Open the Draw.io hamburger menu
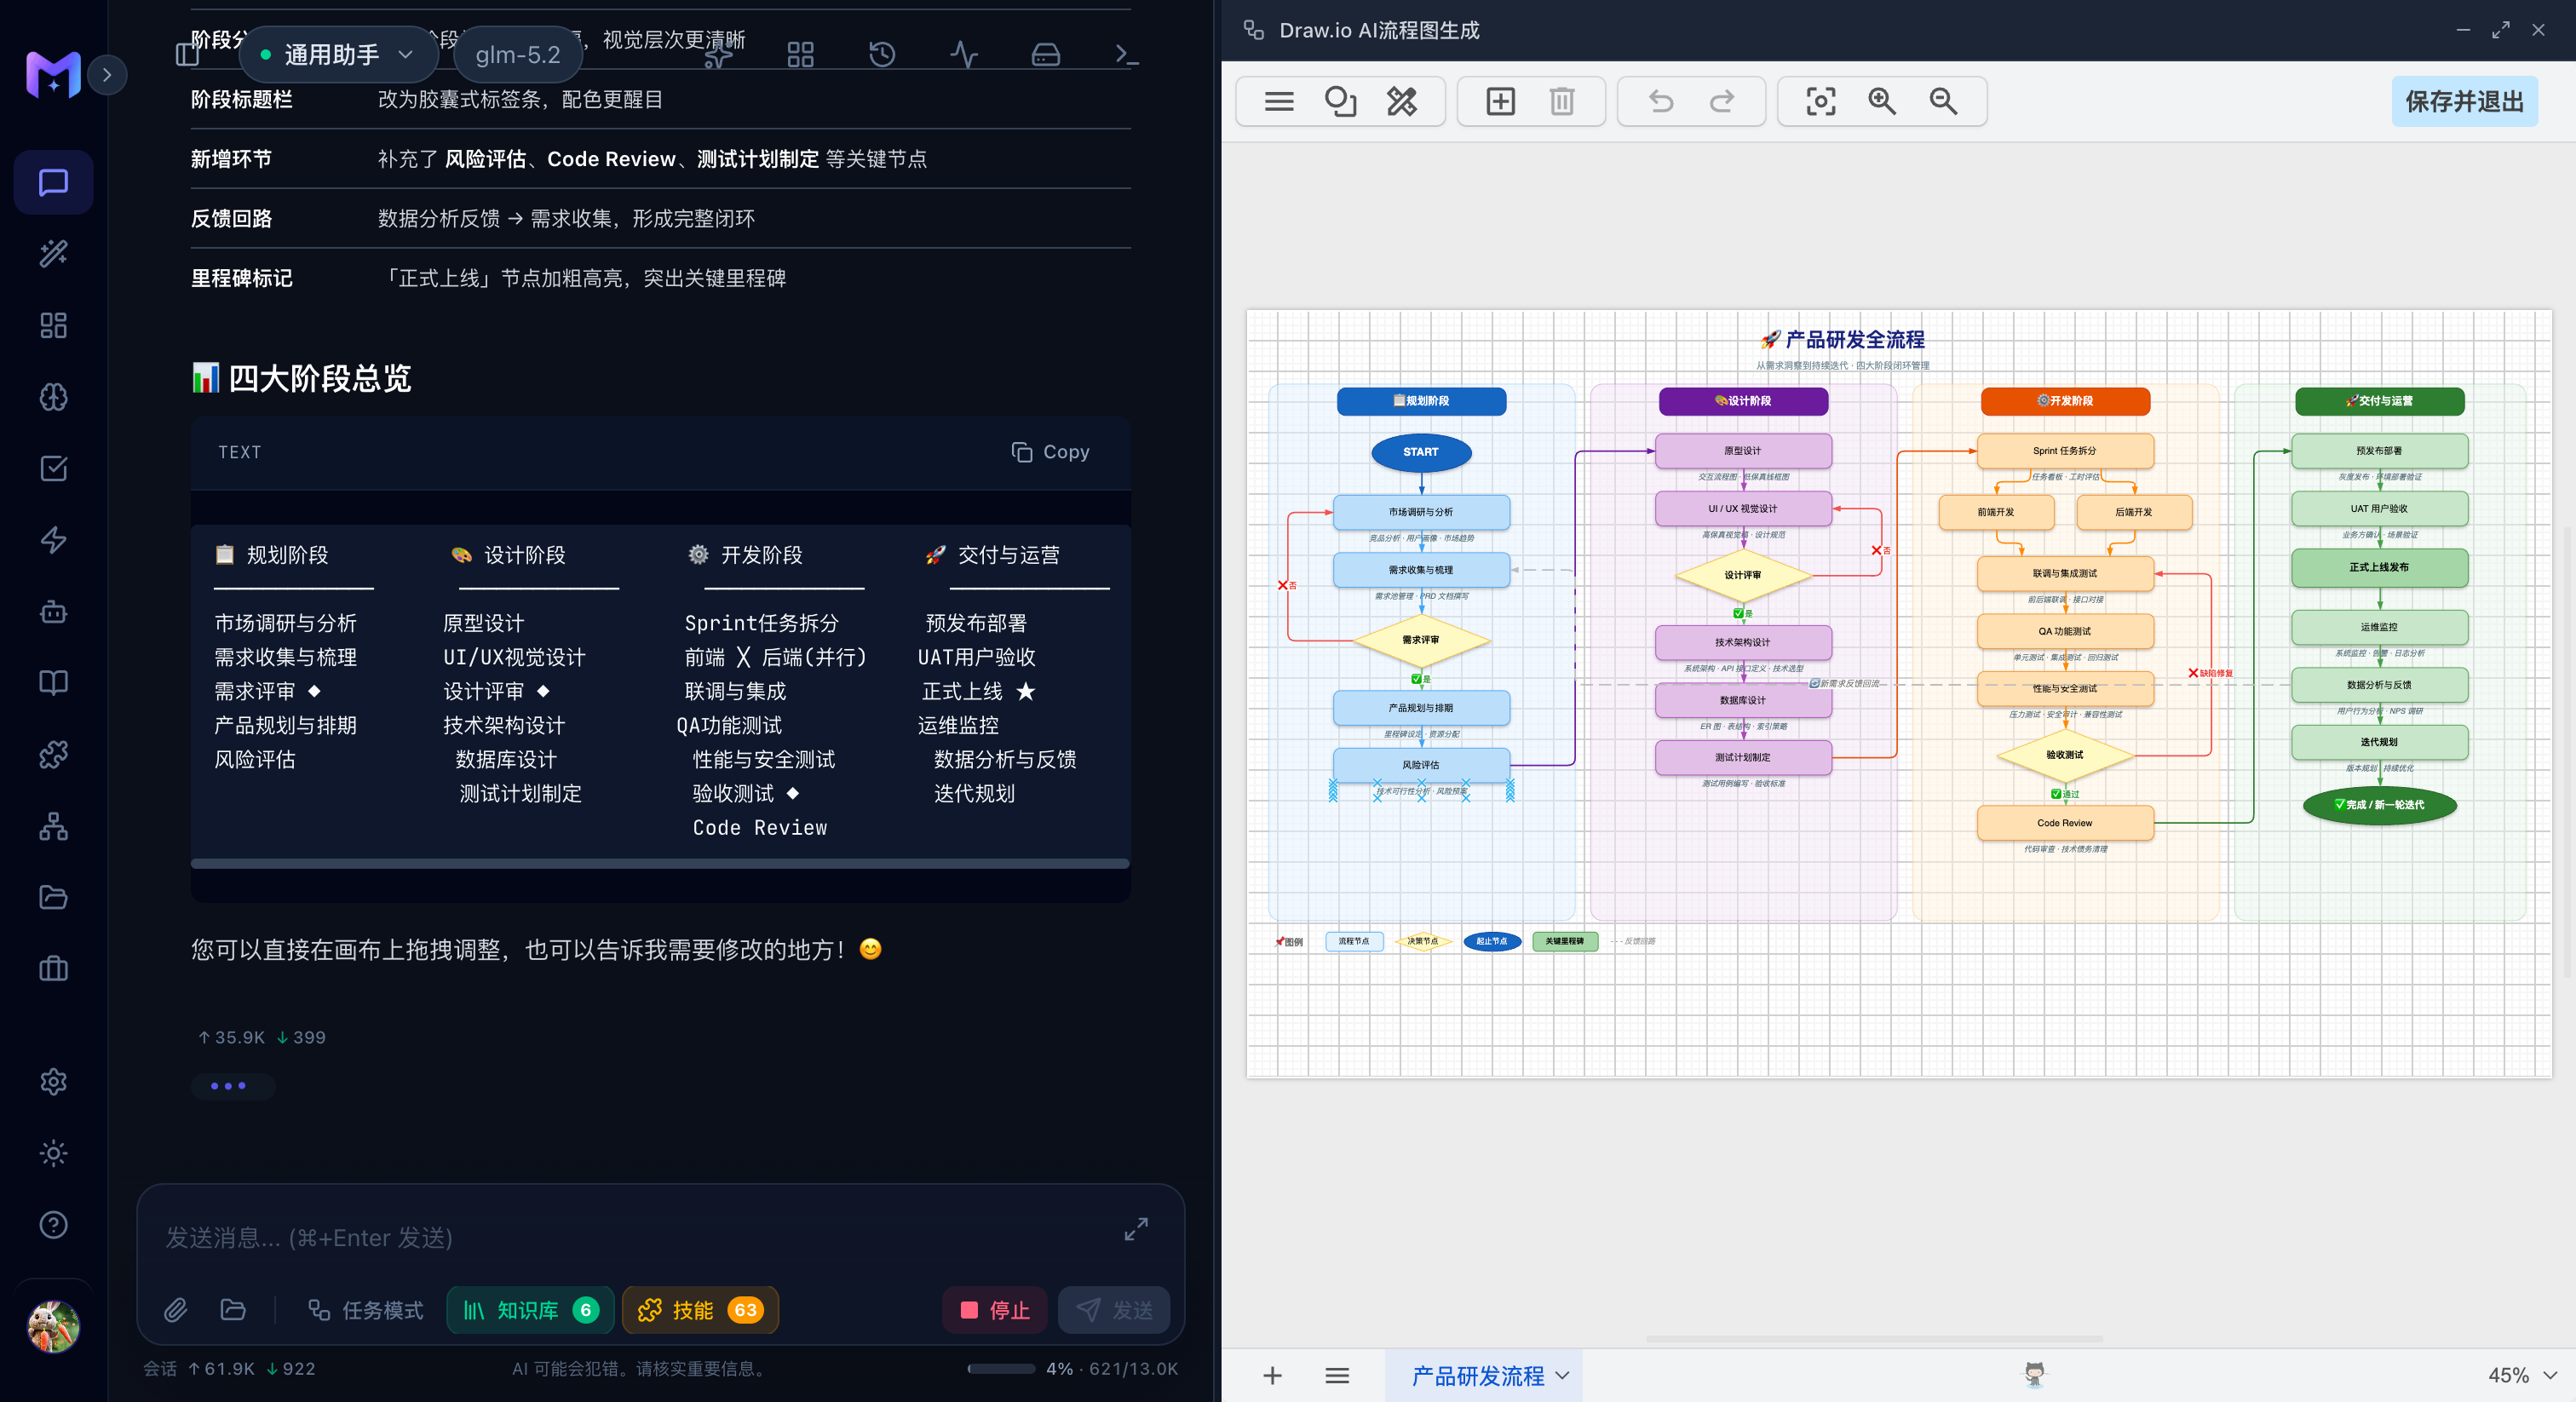This screenshot has width=2576, height=1402. point(1279,101)
